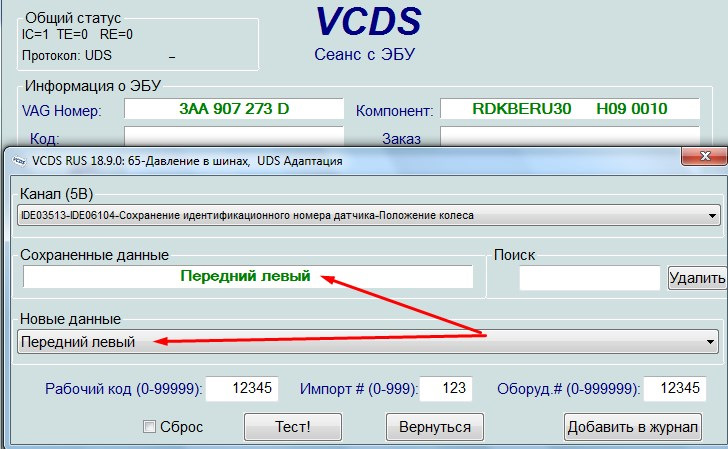Click the VCDS icon in dialog title bar
728x449 pixels.
pyautogui.click(x=19, y=161)
